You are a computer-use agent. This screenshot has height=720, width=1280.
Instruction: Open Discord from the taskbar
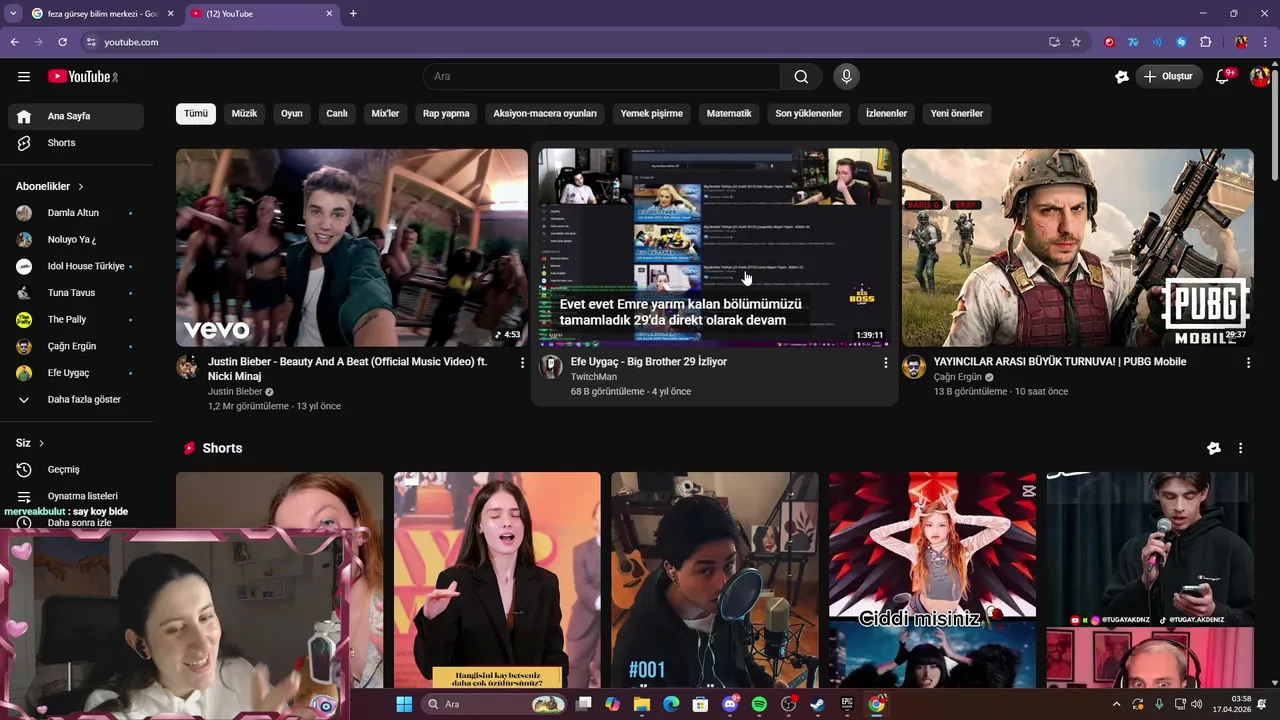pos(730,704)
